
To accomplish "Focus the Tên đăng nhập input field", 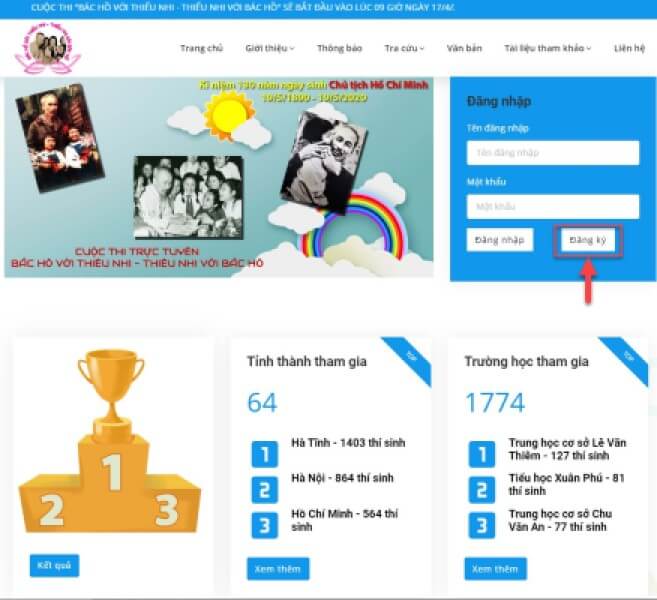I will click(553, 153).
